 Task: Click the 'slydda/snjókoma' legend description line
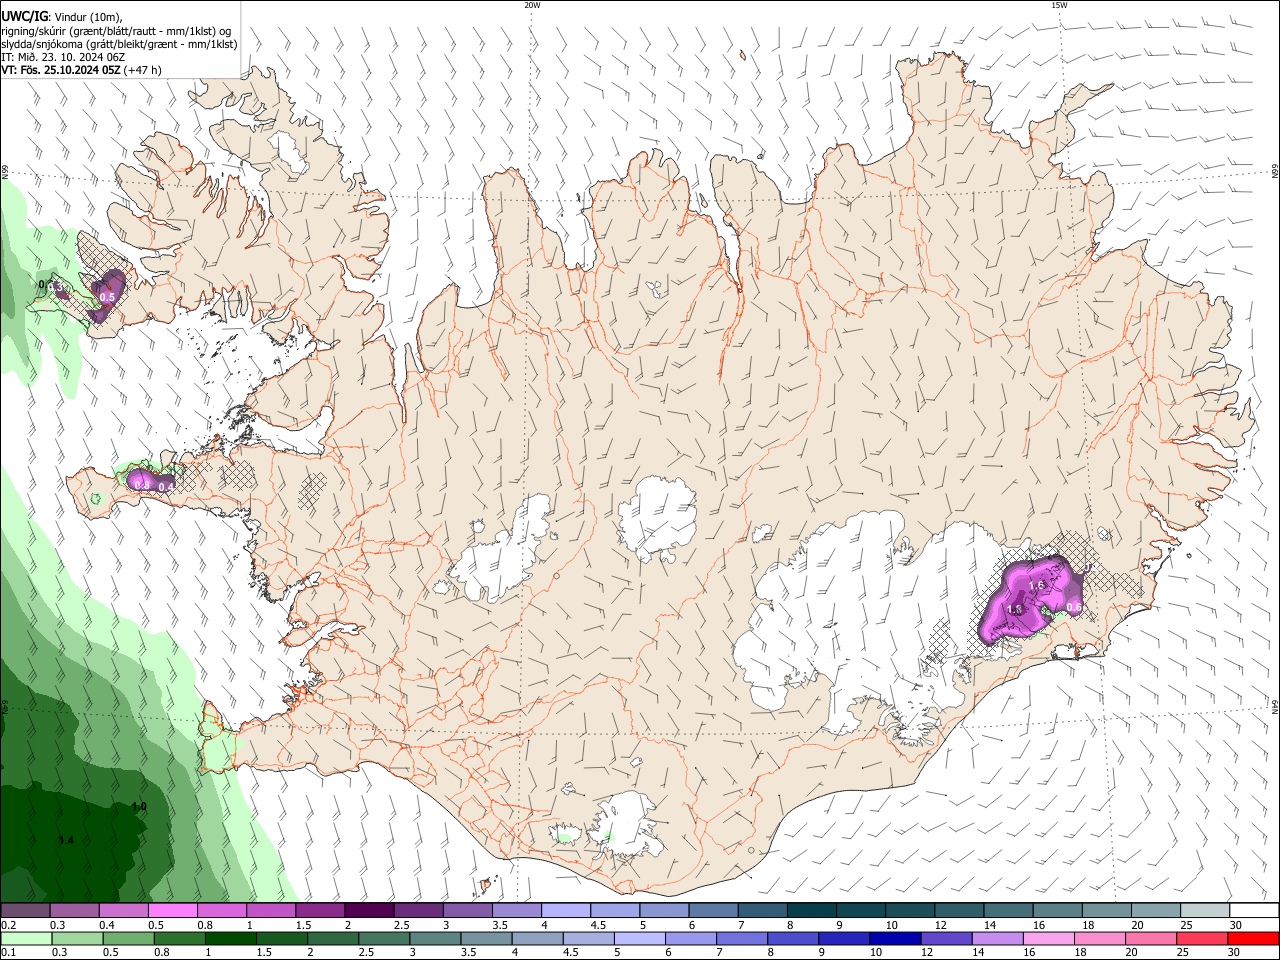pyautogui.click(x=119, y=44)
